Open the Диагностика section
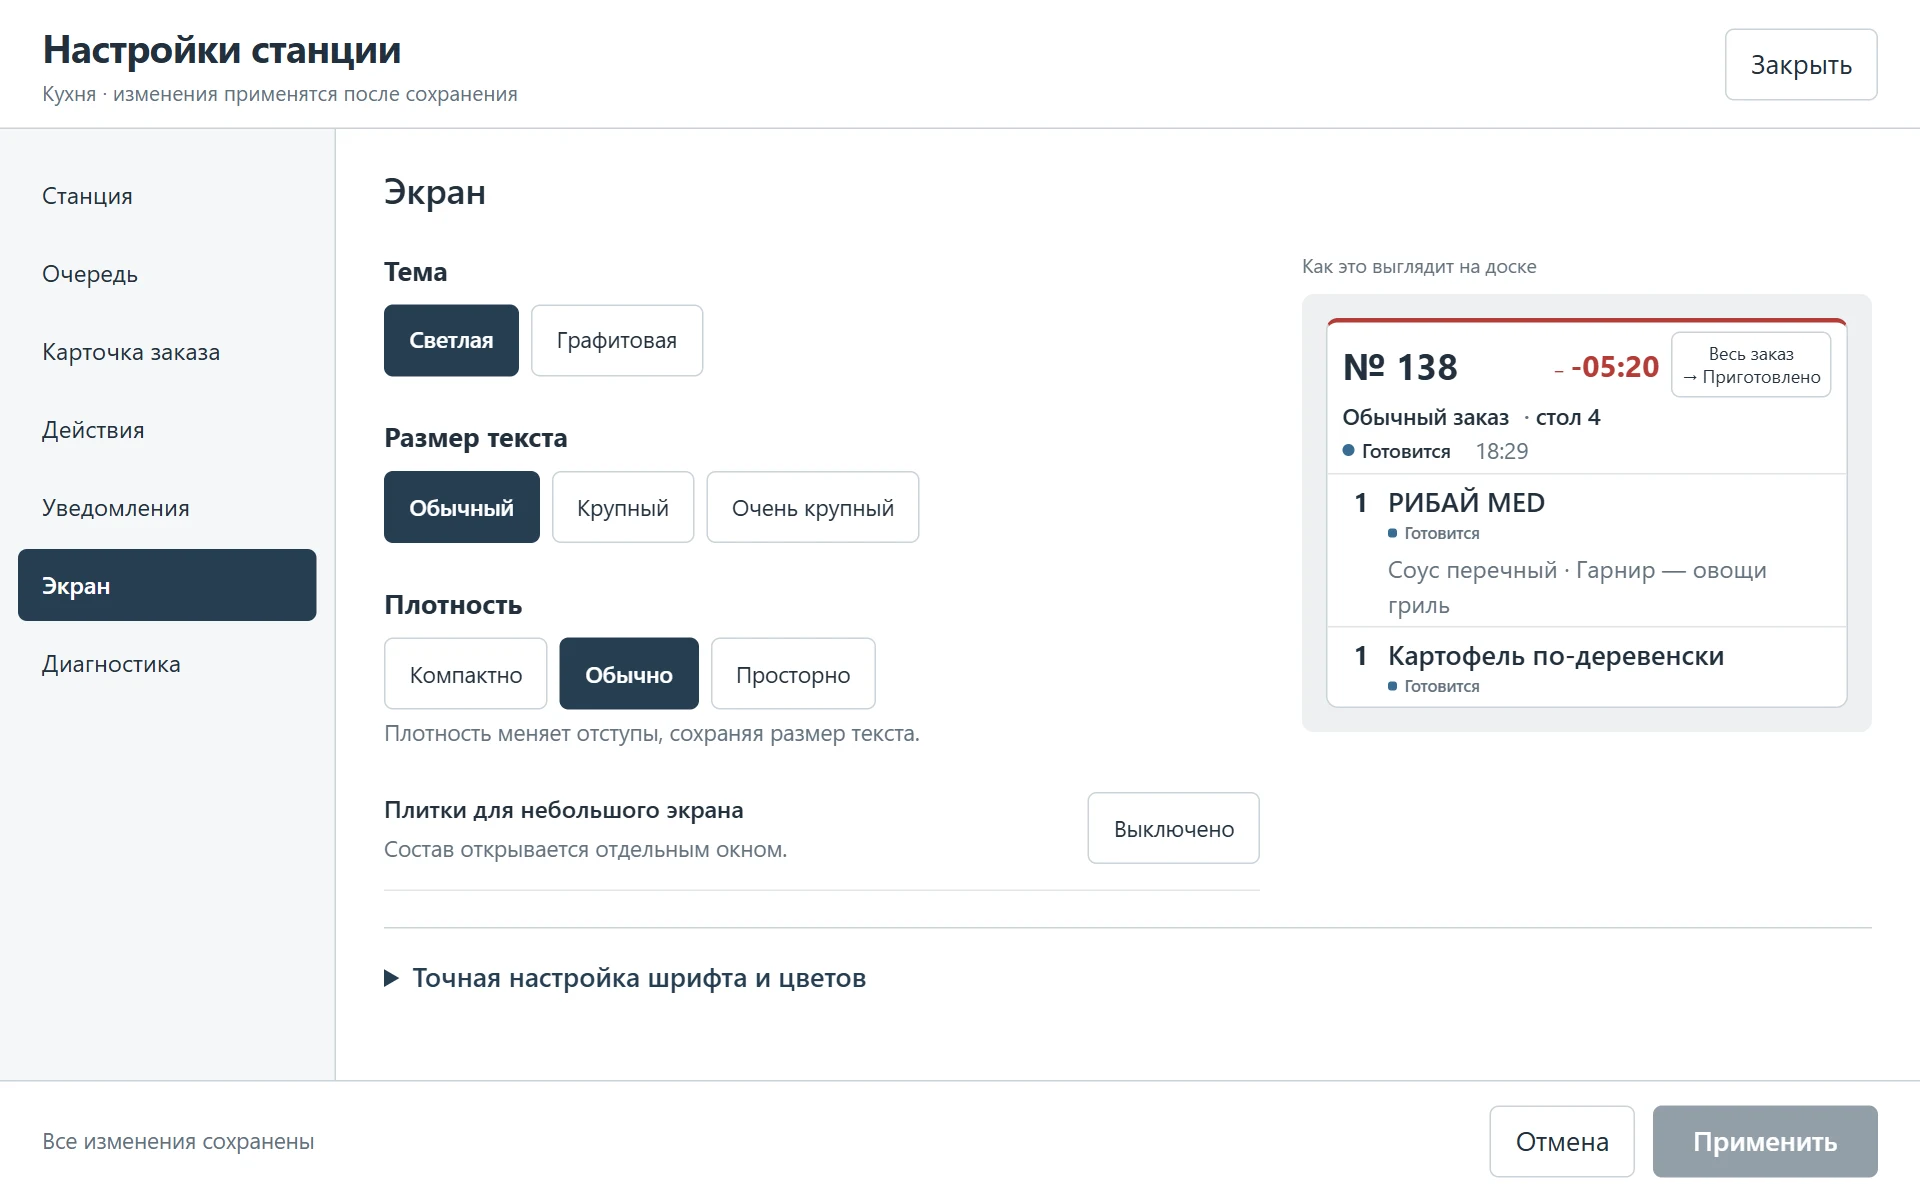This screenshot has width=1920, height=1200. tap(167, 664)
